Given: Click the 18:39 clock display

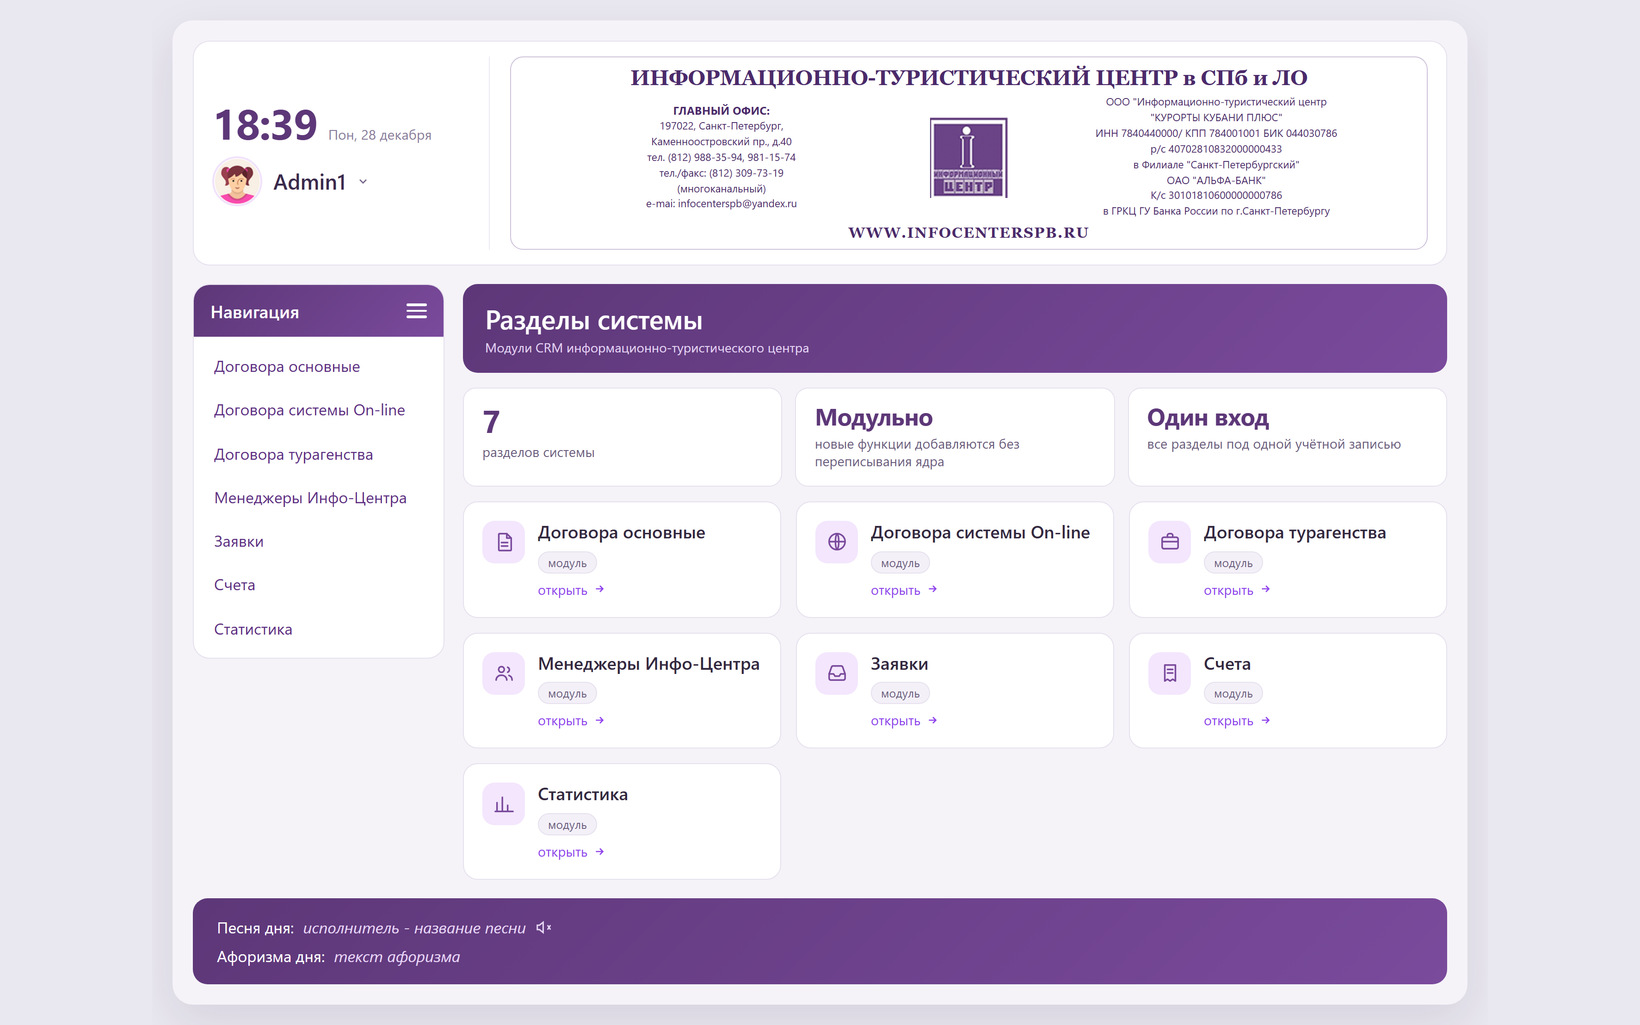Looking at the screenshot, I should coord(266,125).
